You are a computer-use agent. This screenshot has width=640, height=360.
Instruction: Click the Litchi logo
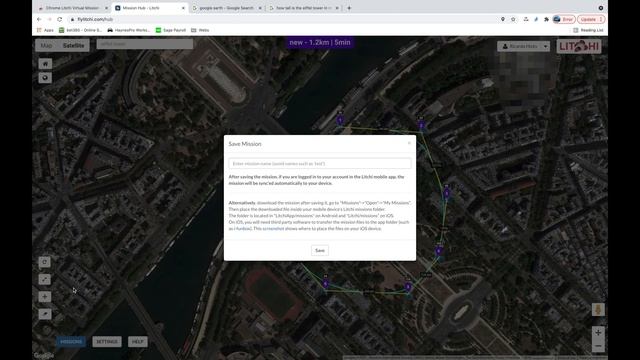coord(579,46)
